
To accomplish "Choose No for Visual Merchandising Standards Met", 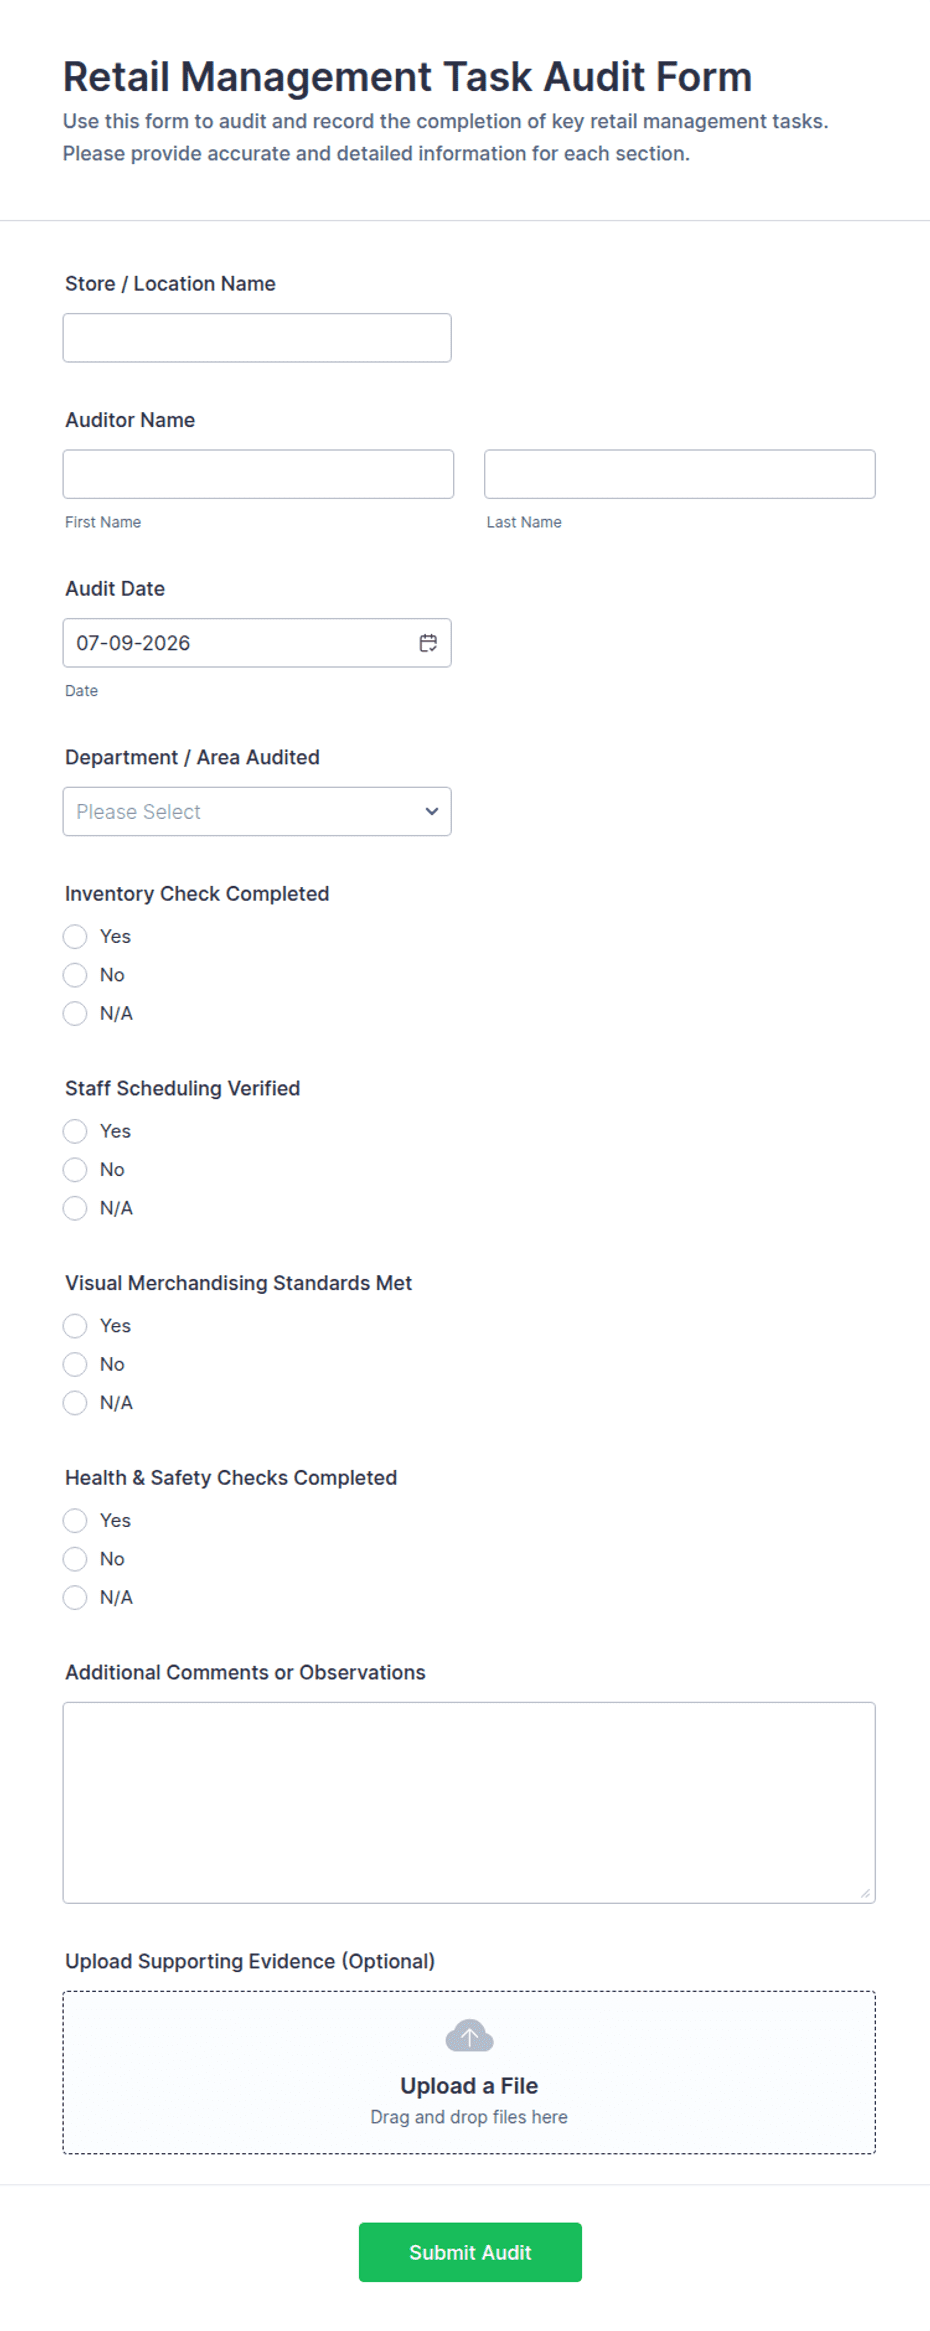I will 75,1364.
